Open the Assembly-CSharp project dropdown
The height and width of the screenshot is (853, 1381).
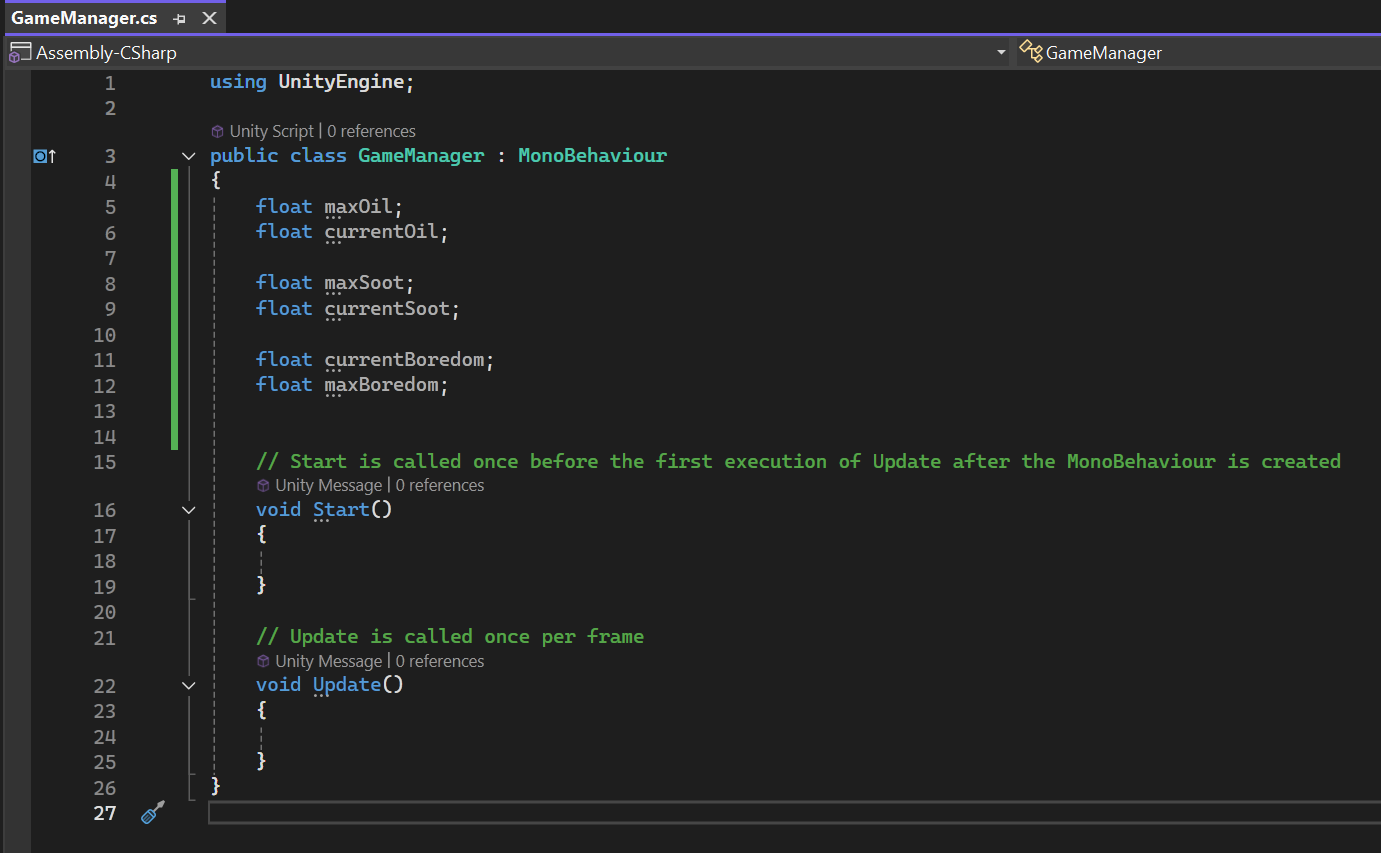pyautogui.click(x=1001, y=53)
